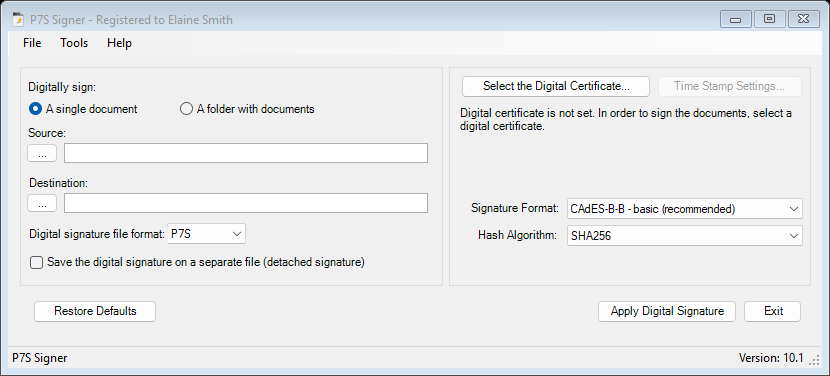Close the P7S Signer window
Viewport: 830px width, 376px height.
point(804,20)
